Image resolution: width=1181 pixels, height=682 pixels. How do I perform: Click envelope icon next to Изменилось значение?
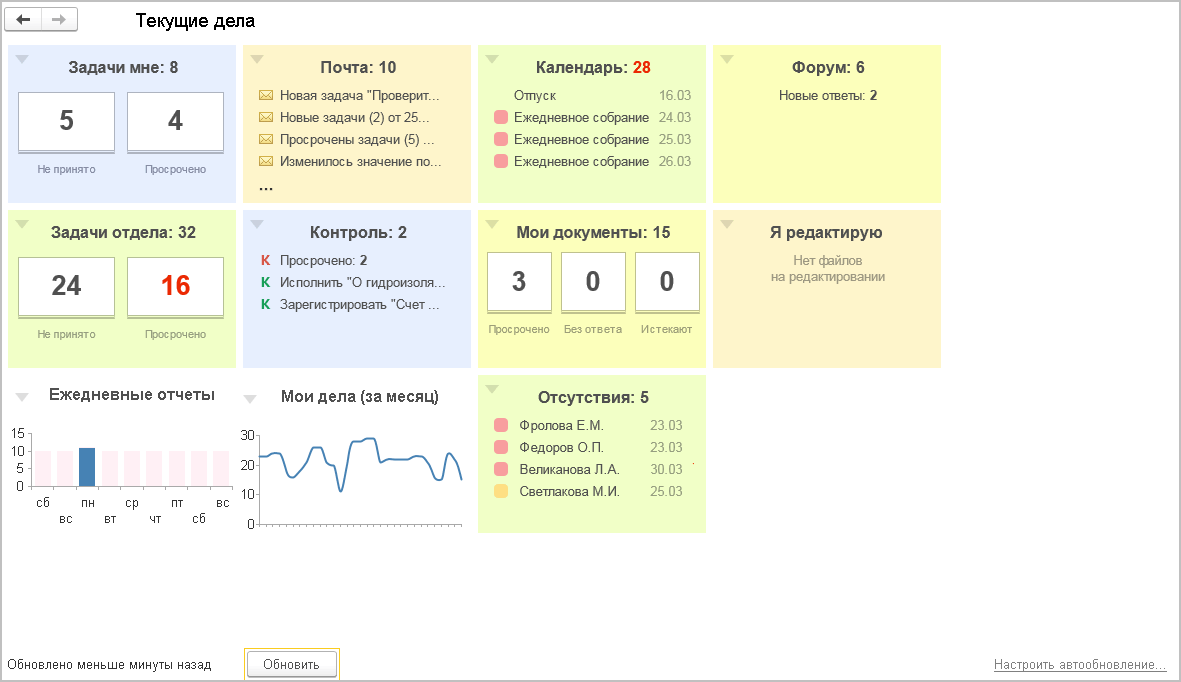coord(266,161)
